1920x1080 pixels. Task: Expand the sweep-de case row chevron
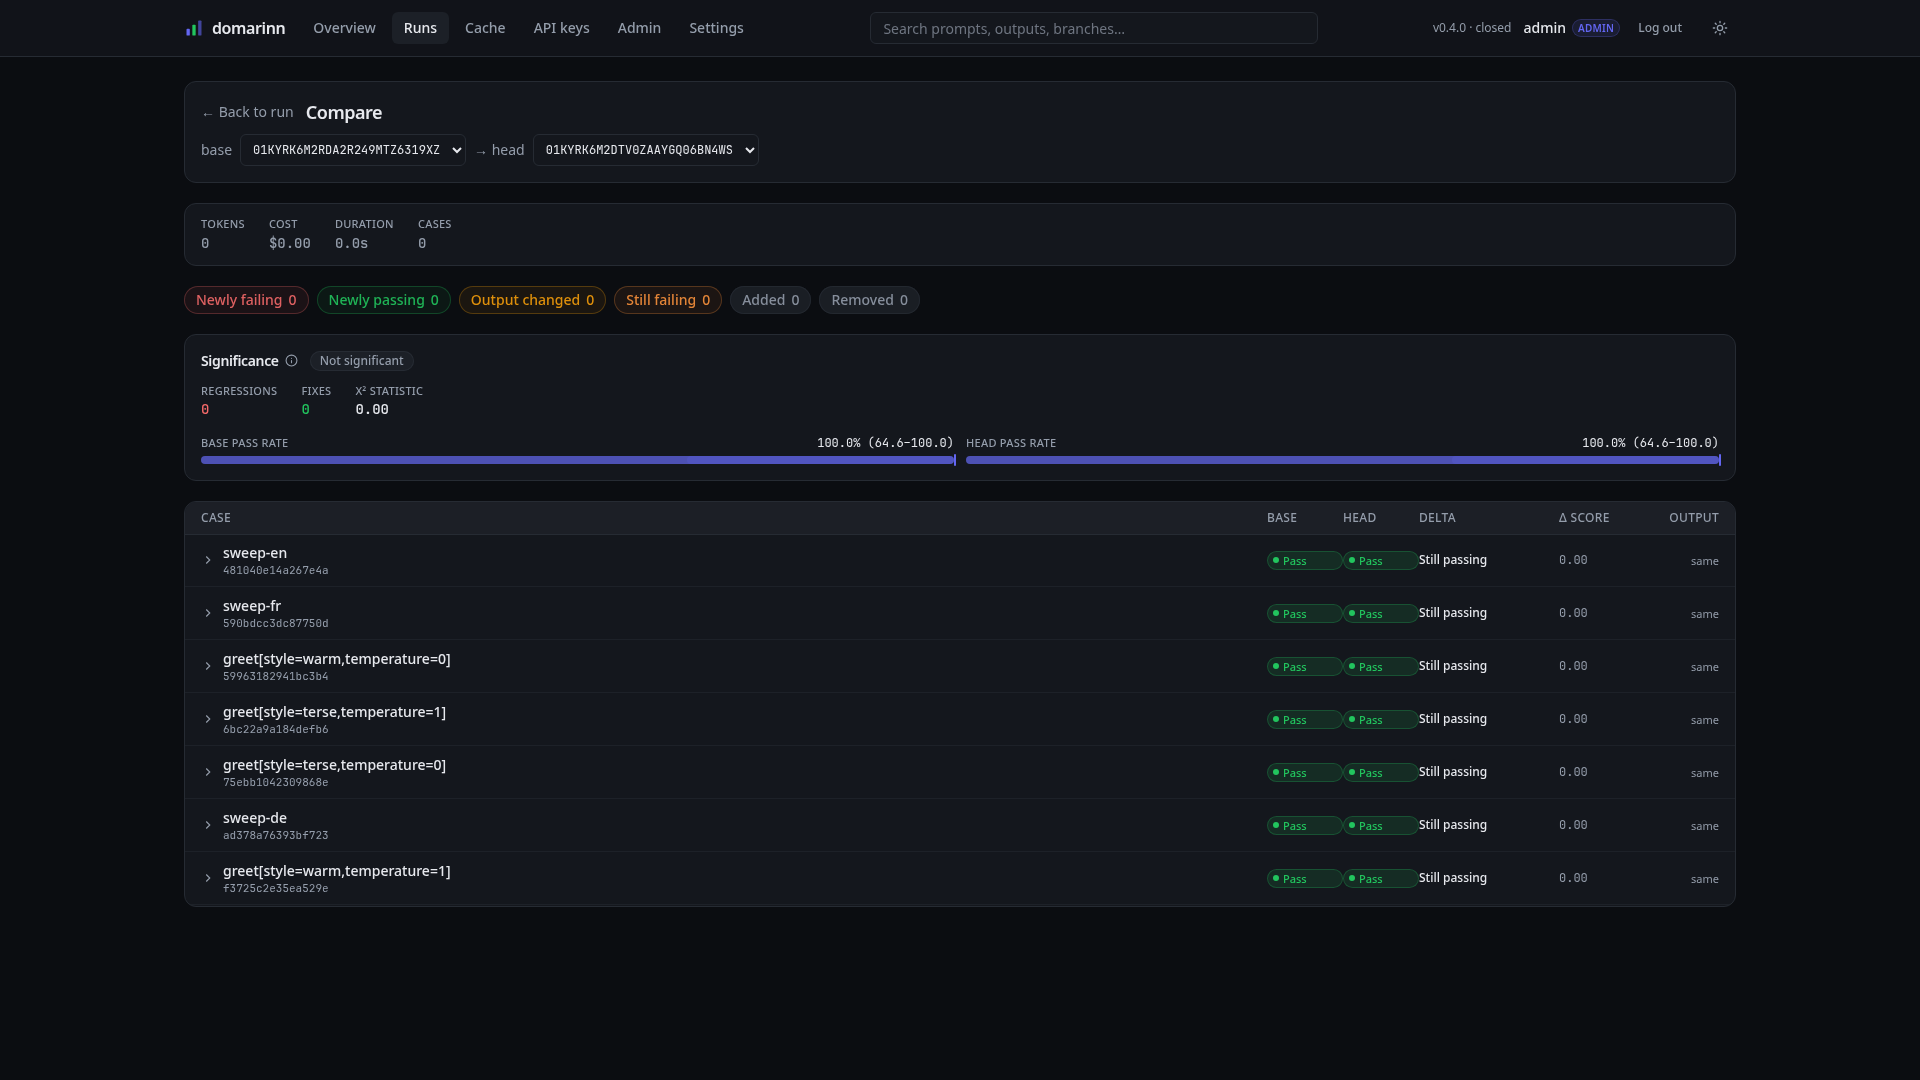(x=208, y=826)
